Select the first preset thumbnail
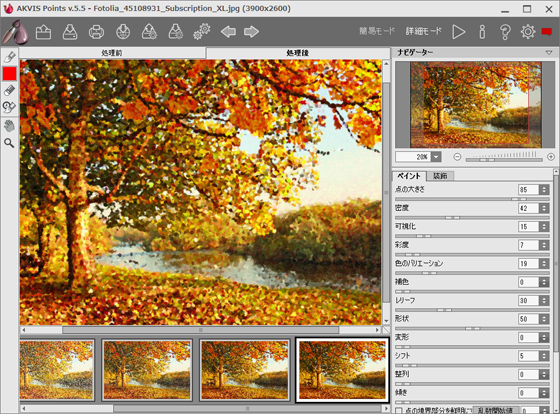Viewport: 560px width, 414px height. click(x=57, y=369)
